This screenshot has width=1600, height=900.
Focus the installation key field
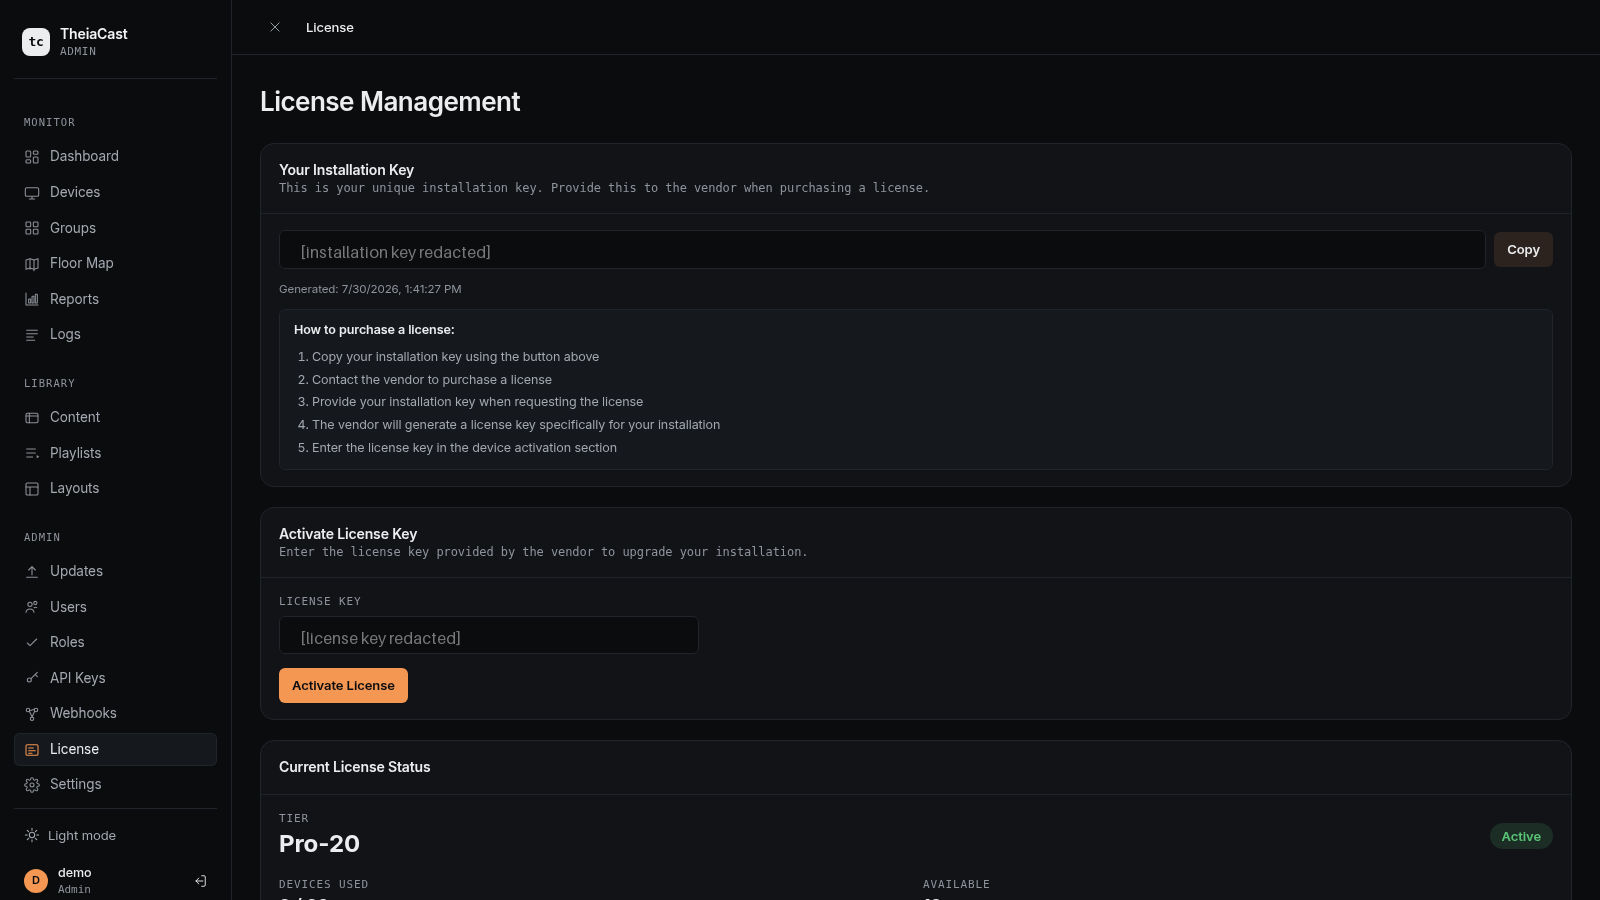pos(882,250)
